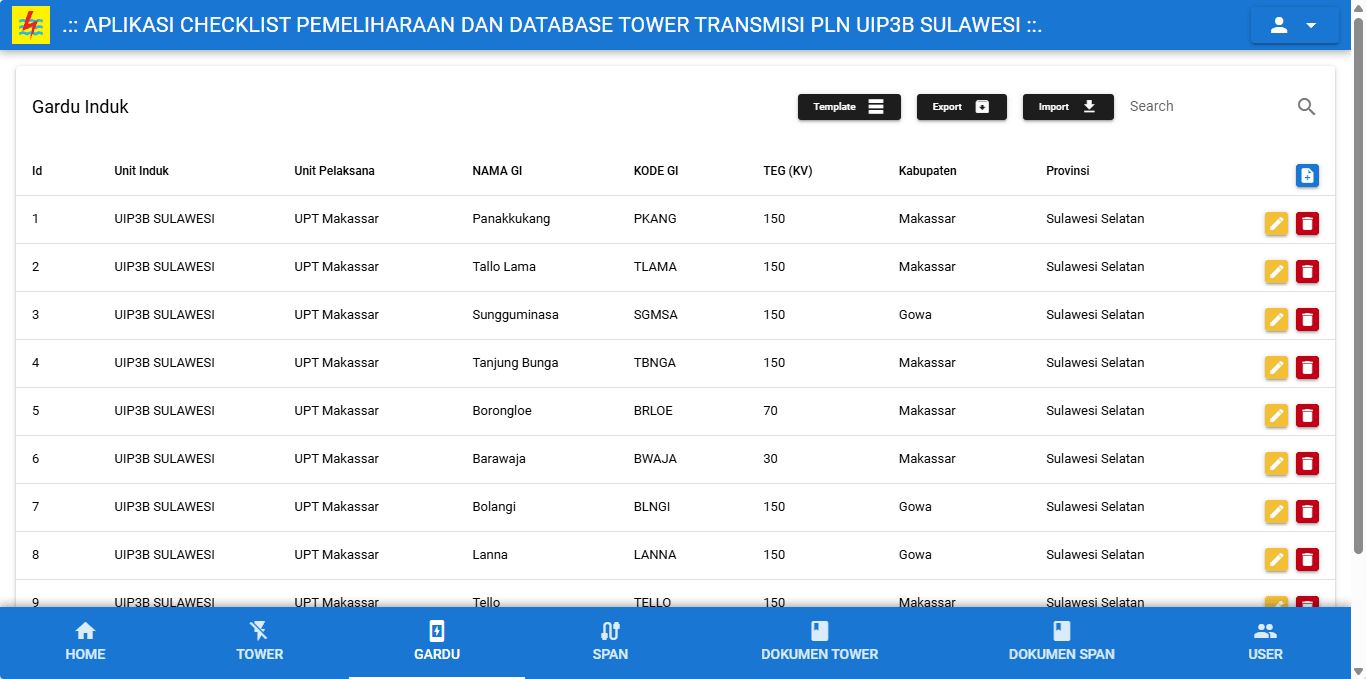Edit the Borongloe row
Viewport: 1366px width, 679px height.
click(x=1276, y=416)
